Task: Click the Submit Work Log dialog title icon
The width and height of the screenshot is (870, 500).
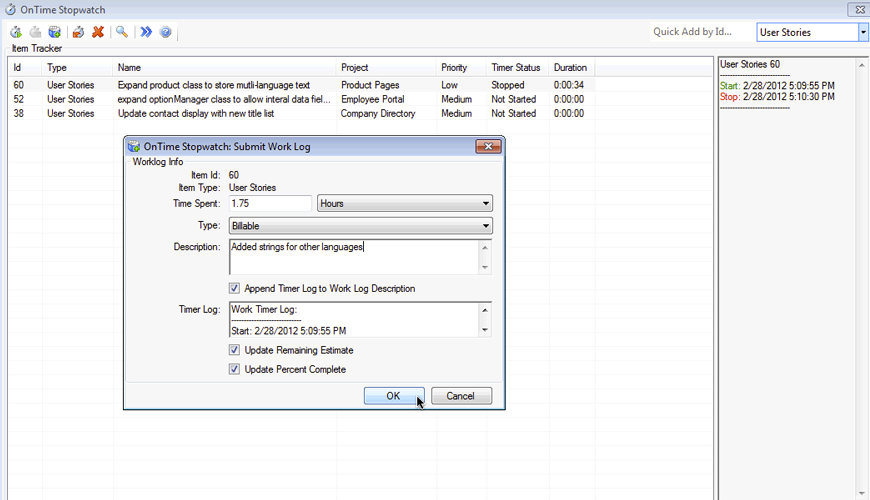Action: tap(134, 147)
